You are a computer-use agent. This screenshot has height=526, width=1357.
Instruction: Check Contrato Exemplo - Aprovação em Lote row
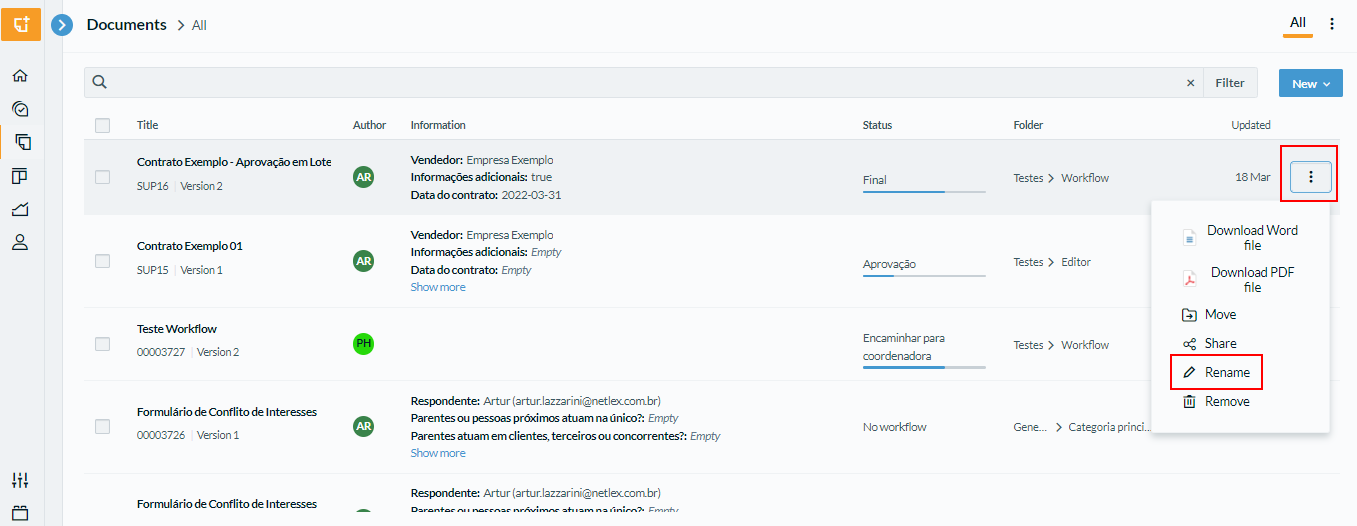pyautogui.click(x=103, y=177)
